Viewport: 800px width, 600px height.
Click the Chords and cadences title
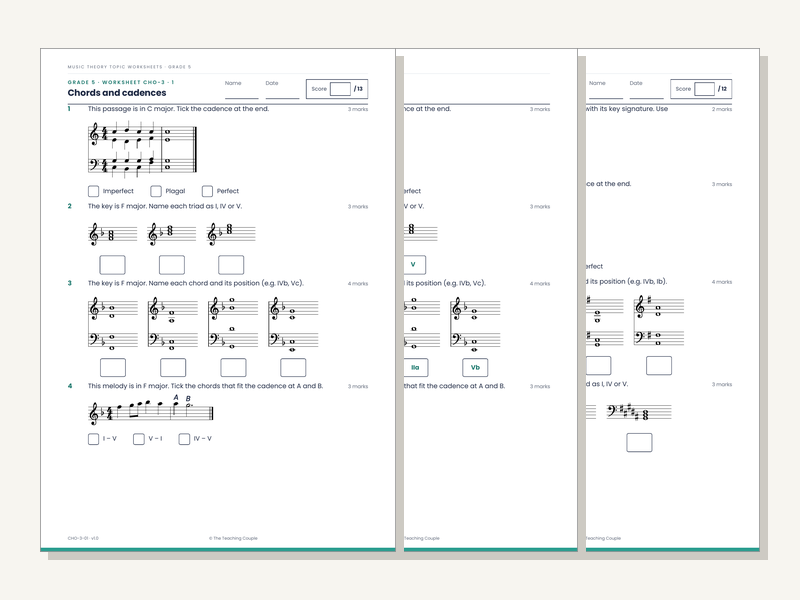coord(117,93)
